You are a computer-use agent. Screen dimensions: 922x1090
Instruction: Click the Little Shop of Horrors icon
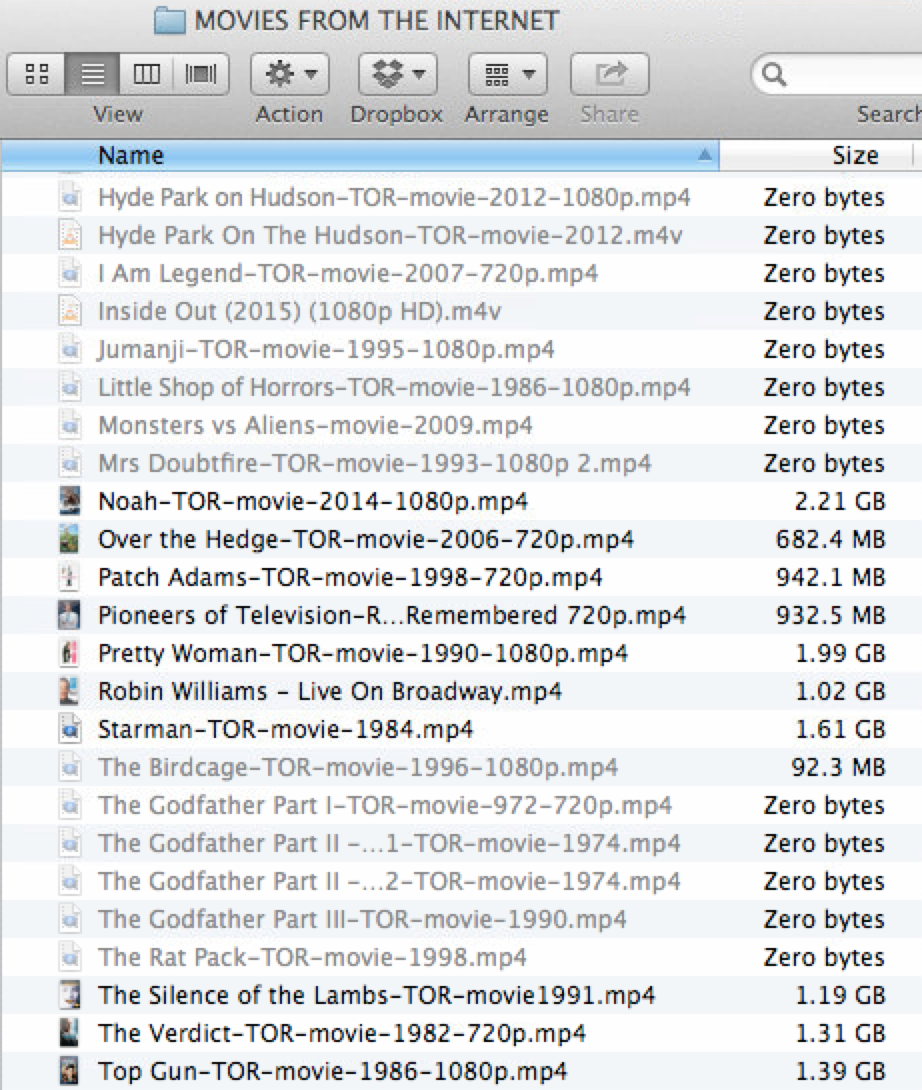(x=70, y=387)
